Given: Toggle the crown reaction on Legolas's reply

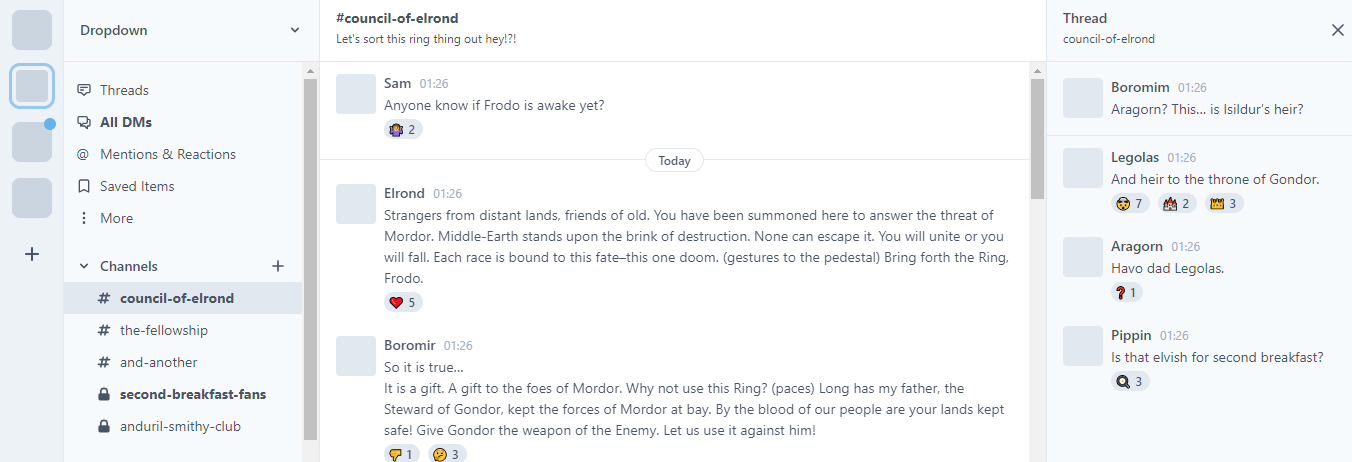Looking at the screenshot, I should [1226, 203].
